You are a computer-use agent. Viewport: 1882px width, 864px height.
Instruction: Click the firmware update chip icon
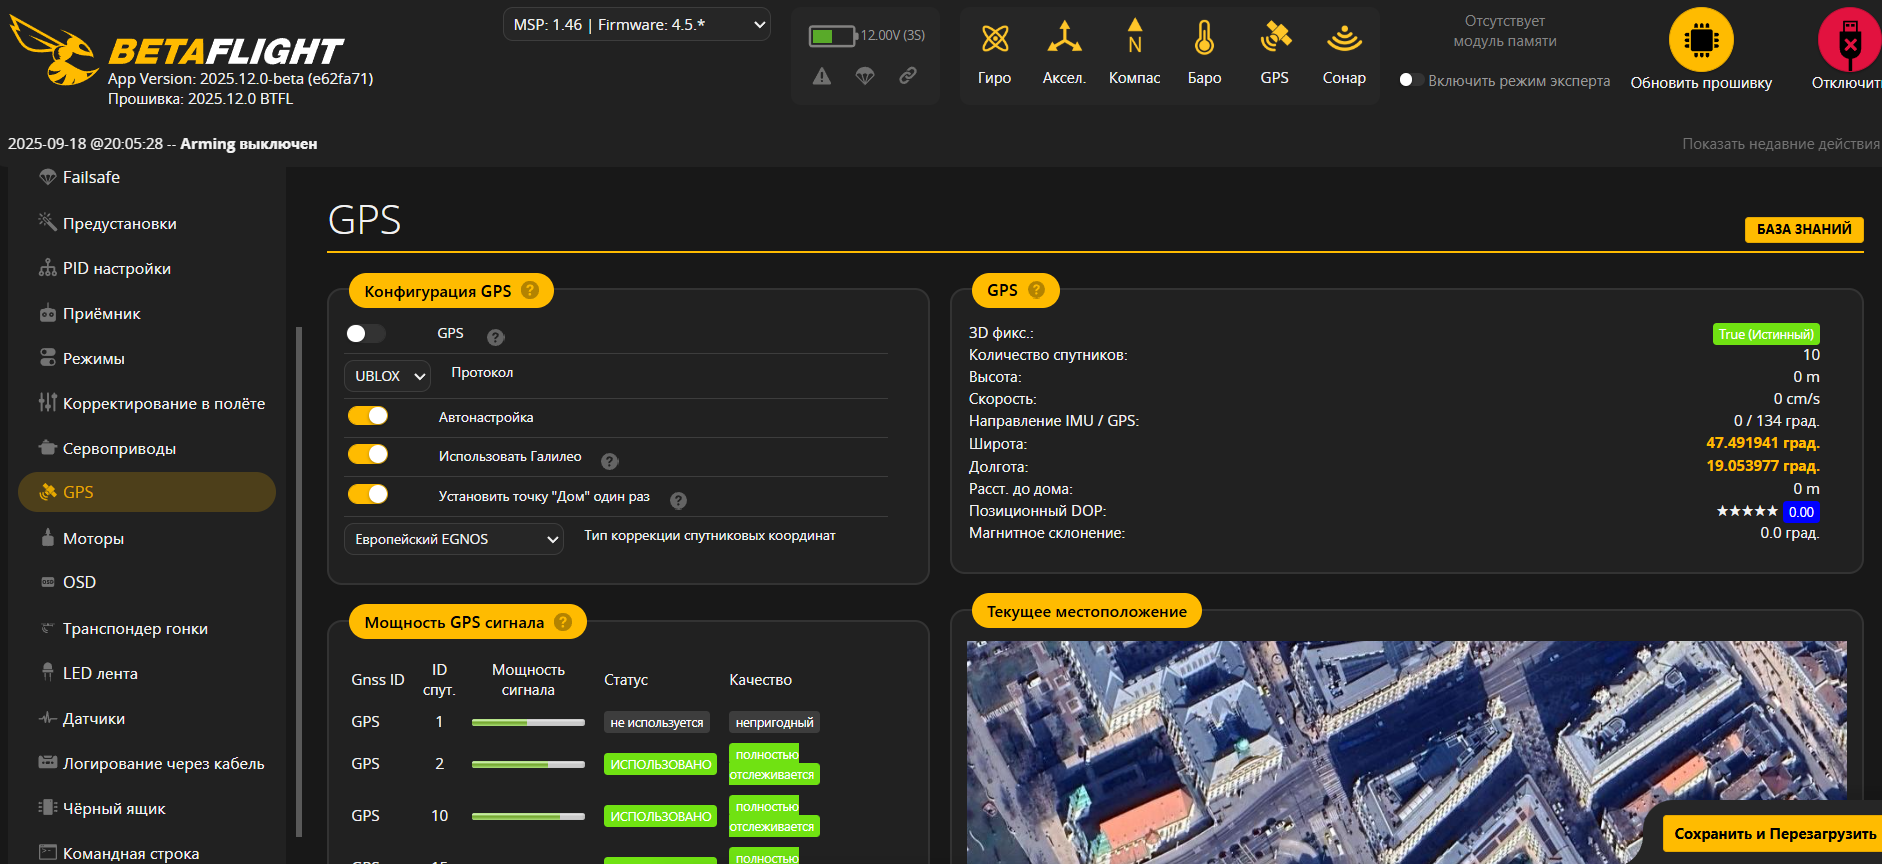coord(1700,41)
